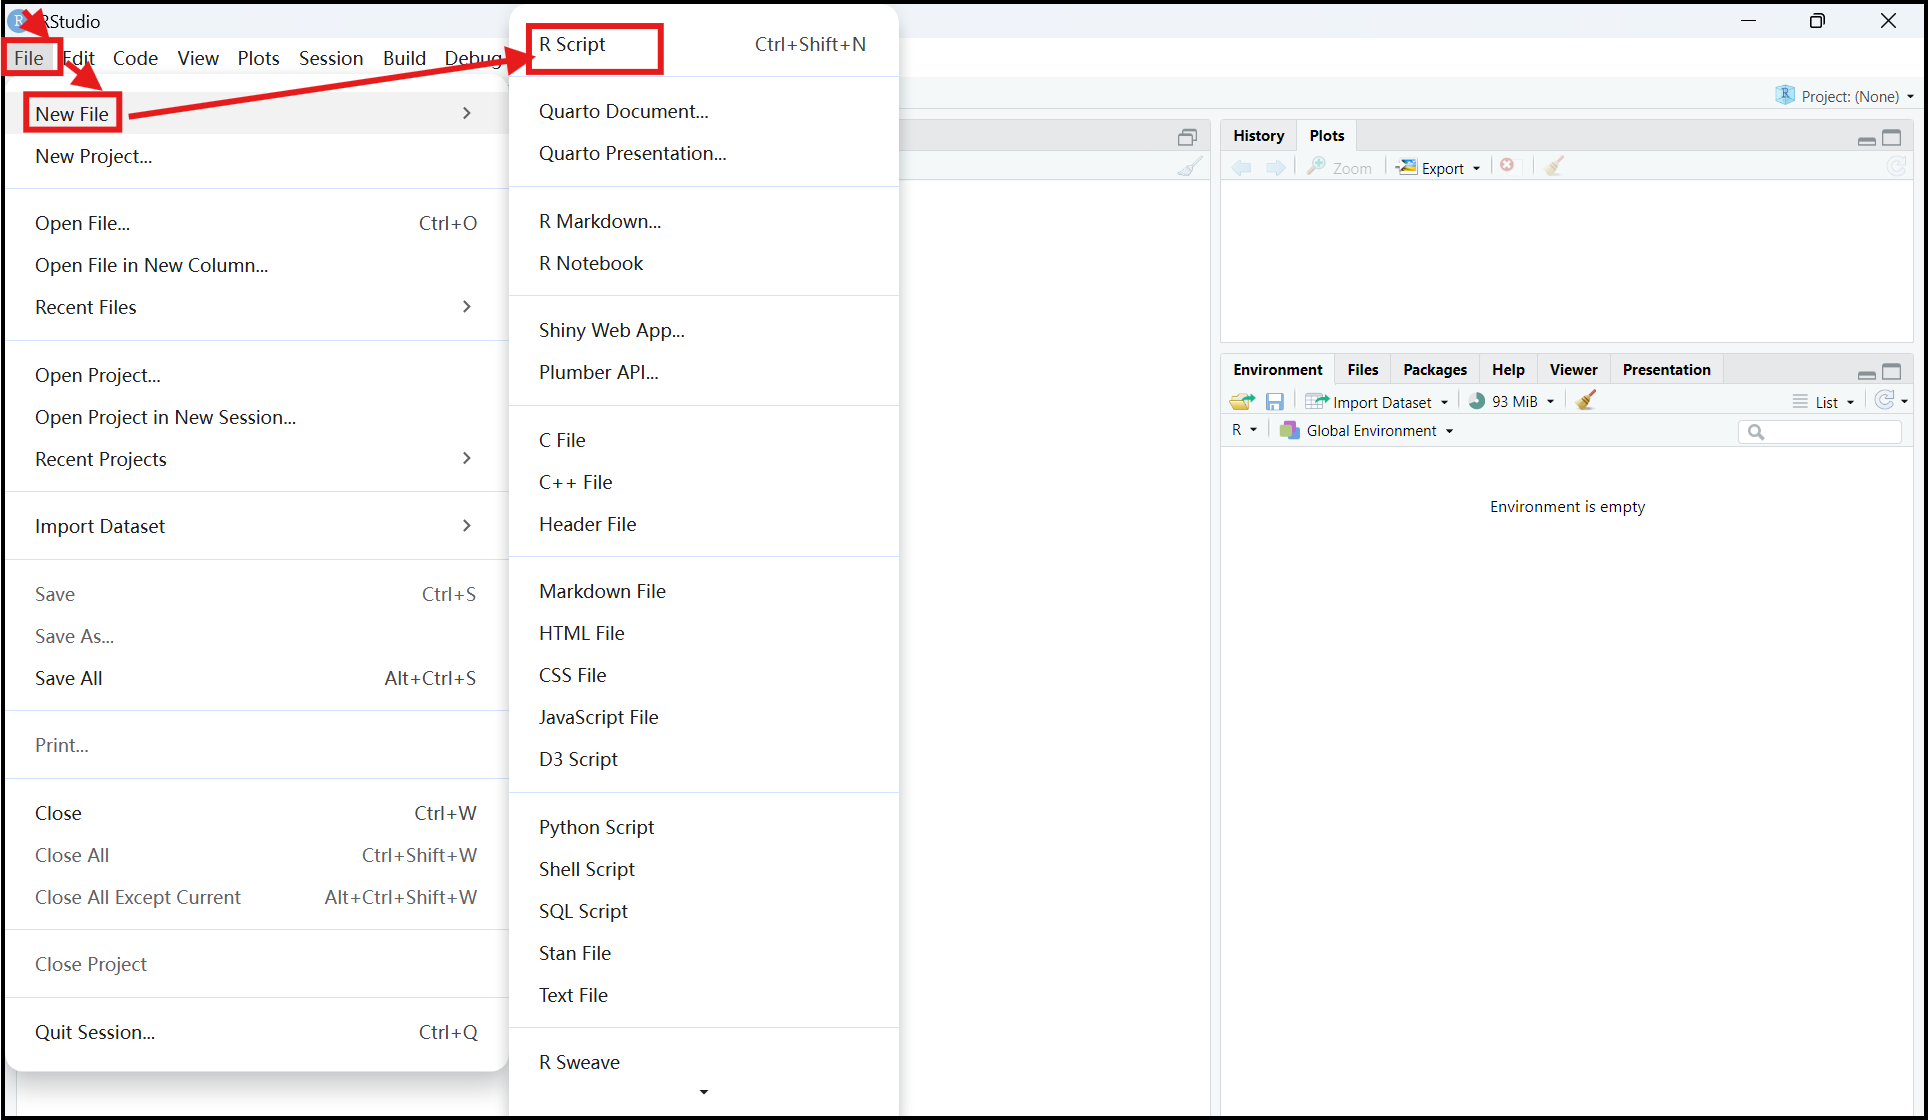This screenshot has width=1928, height=1120.
Task: Click the remove current plot red X
Action: tap(1507, 166)
